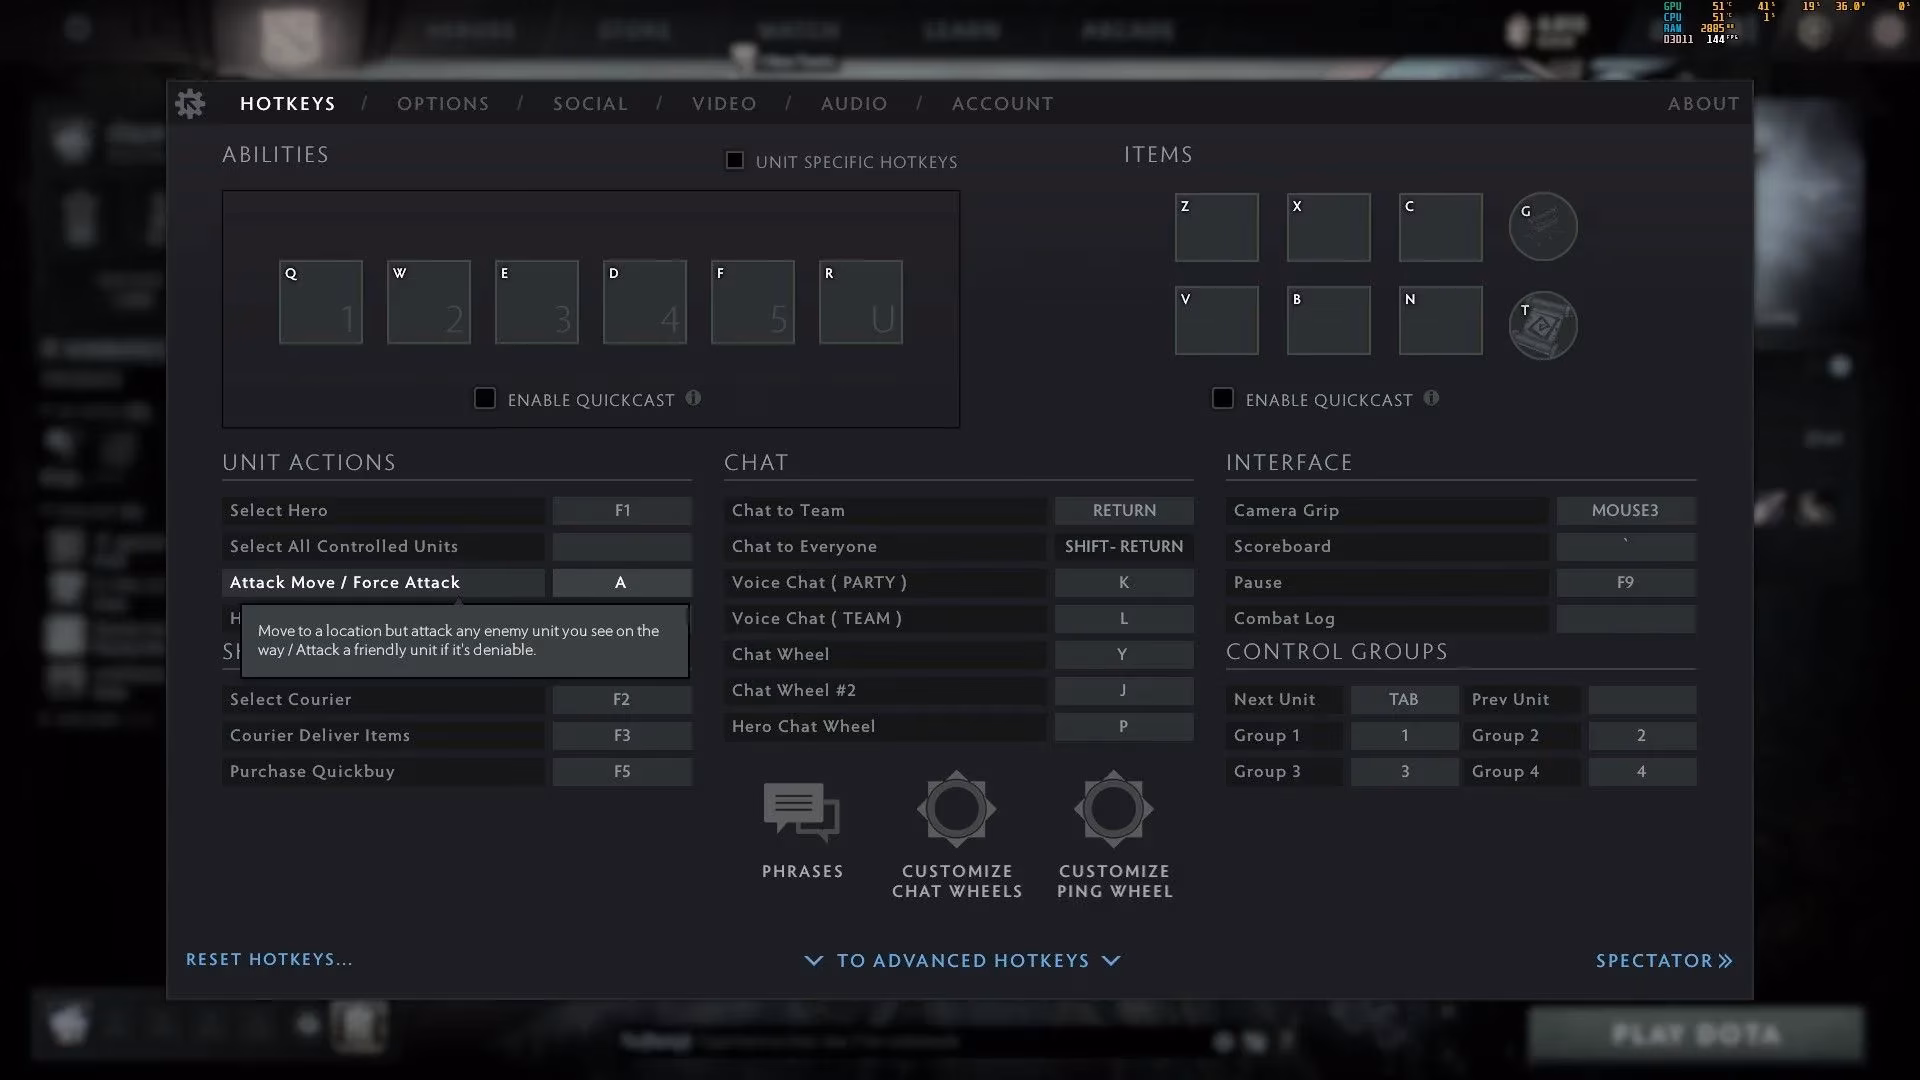Enable Quickcast for items

coord(1222,398)
